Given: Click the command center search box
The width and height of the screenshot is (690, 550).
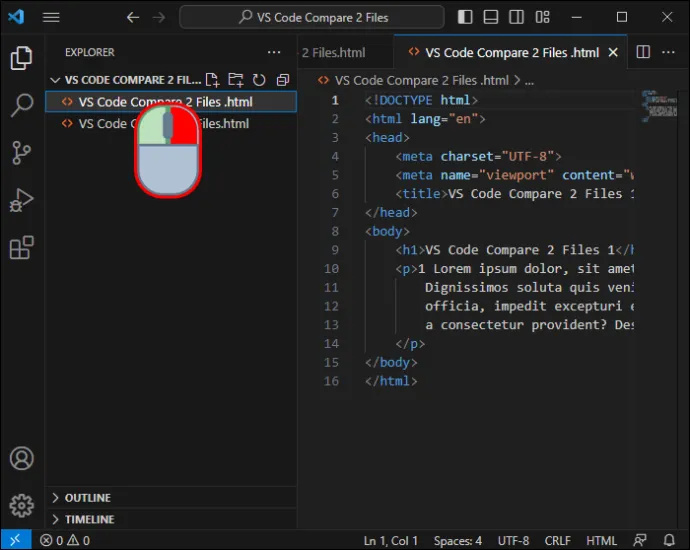Looking at the screenshot, I should coord(312,17).
